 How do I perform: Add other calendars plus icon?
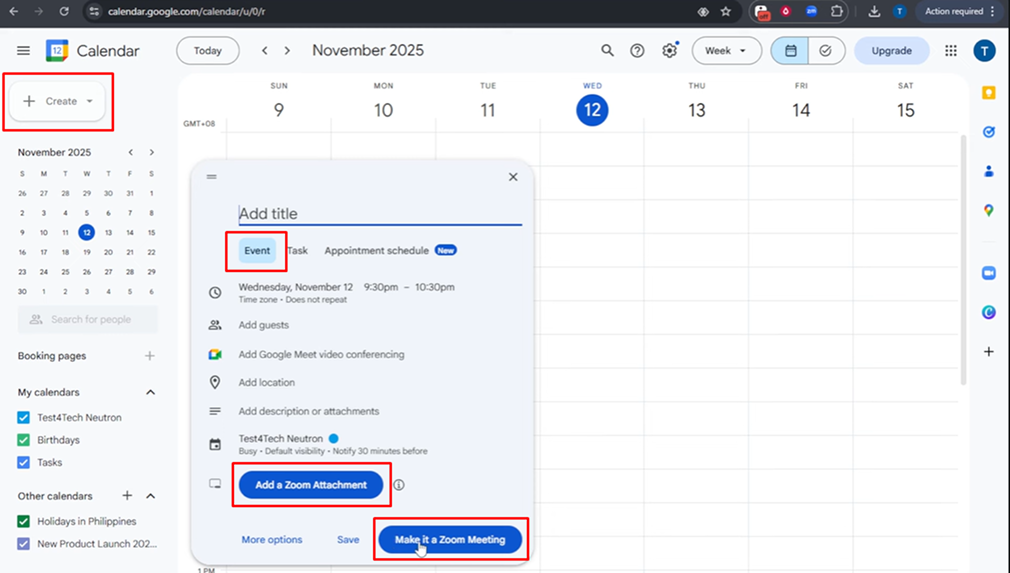pos(128,495)
